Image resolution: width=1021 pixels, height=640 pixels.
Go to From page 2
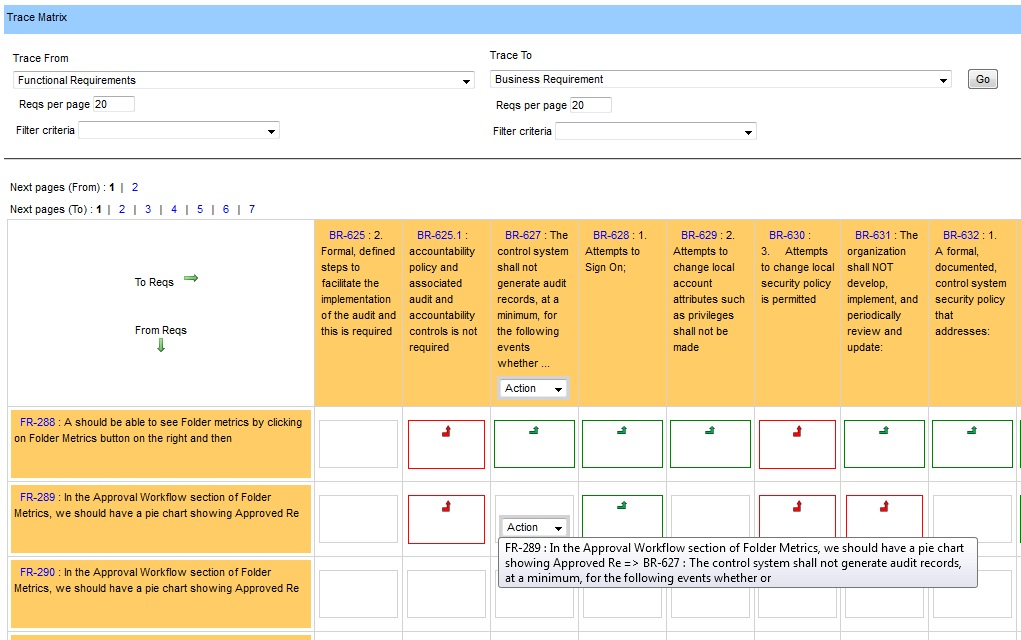135,188
